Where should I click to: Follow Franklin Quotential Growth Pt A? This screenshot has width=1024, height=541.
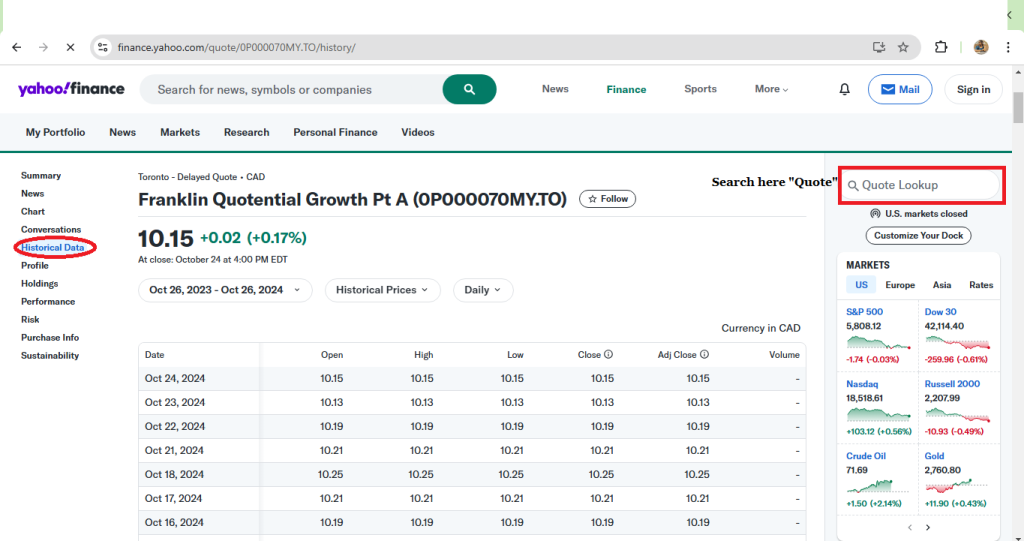(x=607, y=199)
